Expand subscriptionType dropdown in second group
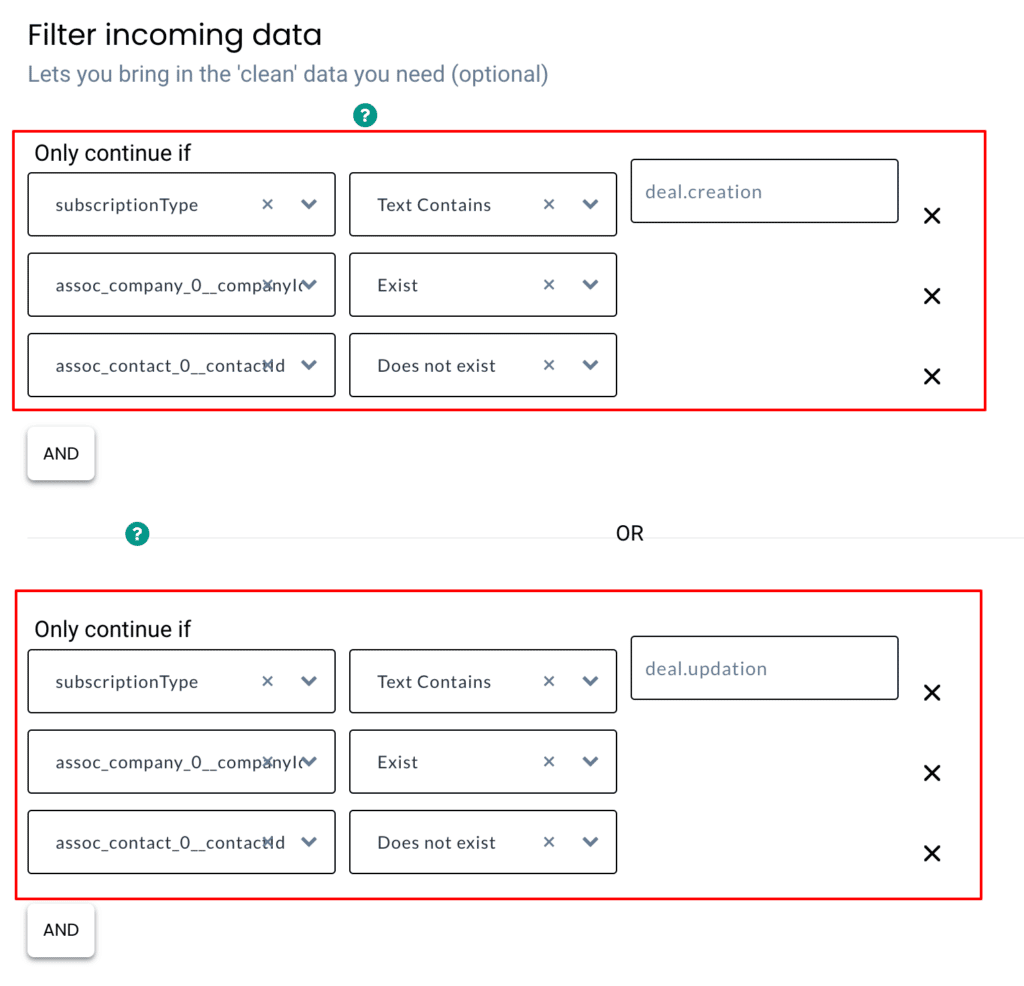The height and width of the screenshot is (986, 1024). pos(309,681)
